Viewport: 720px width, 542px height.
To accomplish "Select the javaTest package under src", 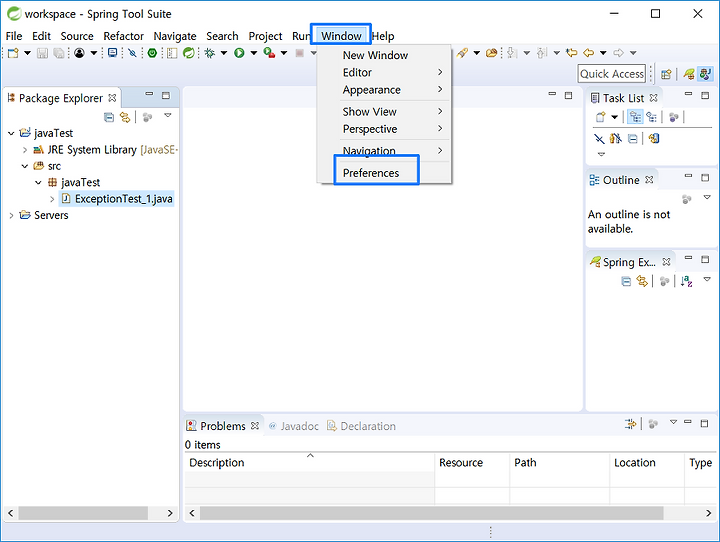I will coord(80,182).
